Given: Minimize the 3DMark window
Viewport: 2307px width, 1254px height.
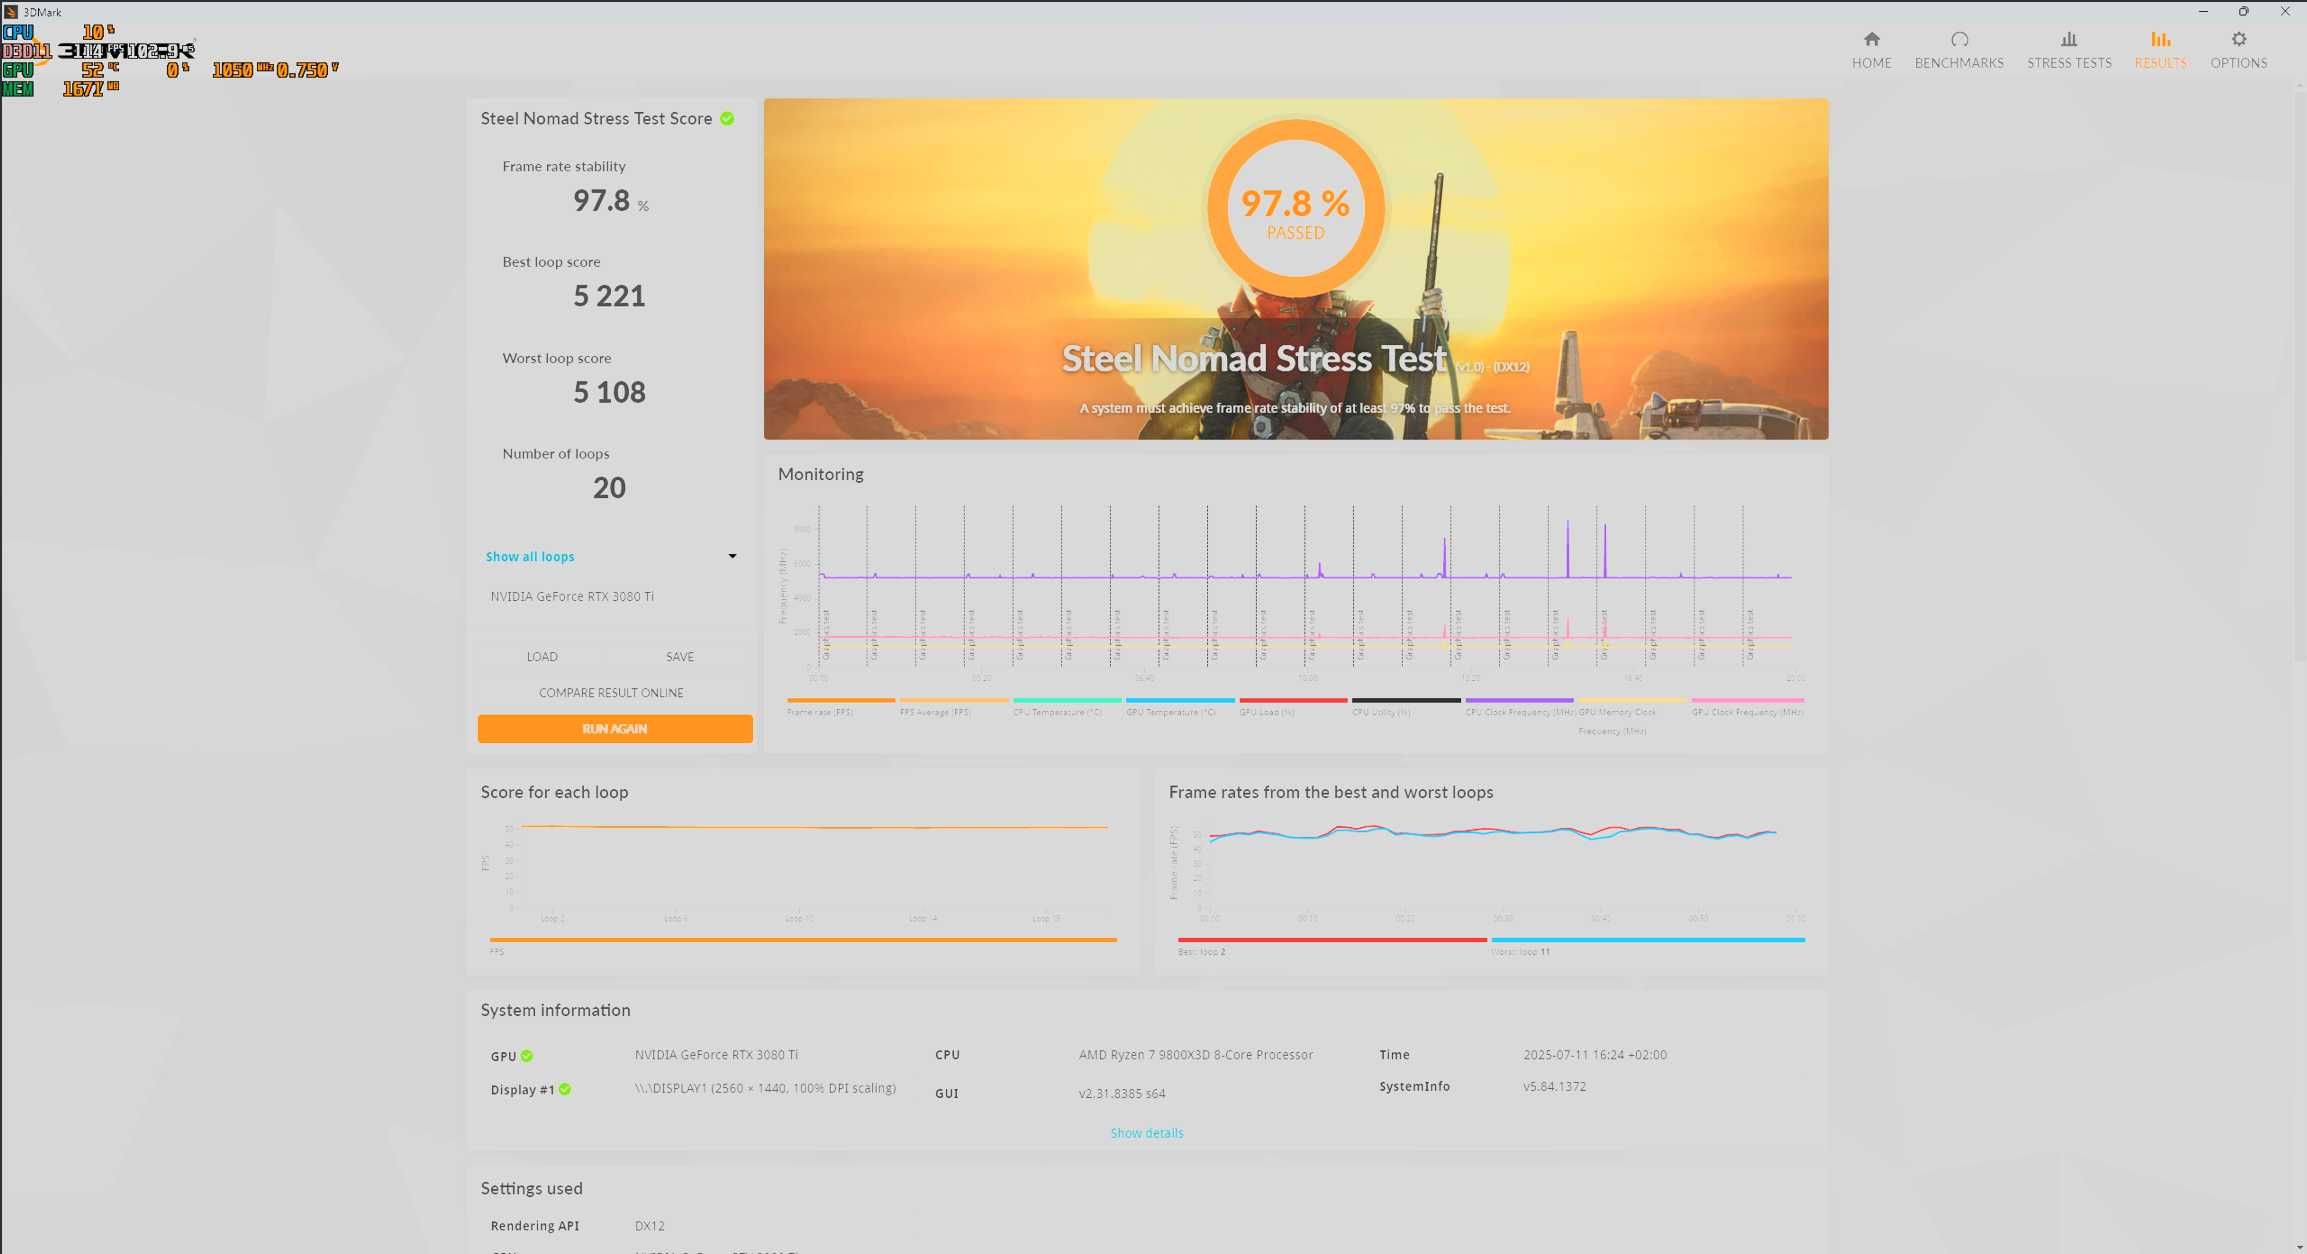Looking at the screenshot, I should click(x=2203, y=11).
